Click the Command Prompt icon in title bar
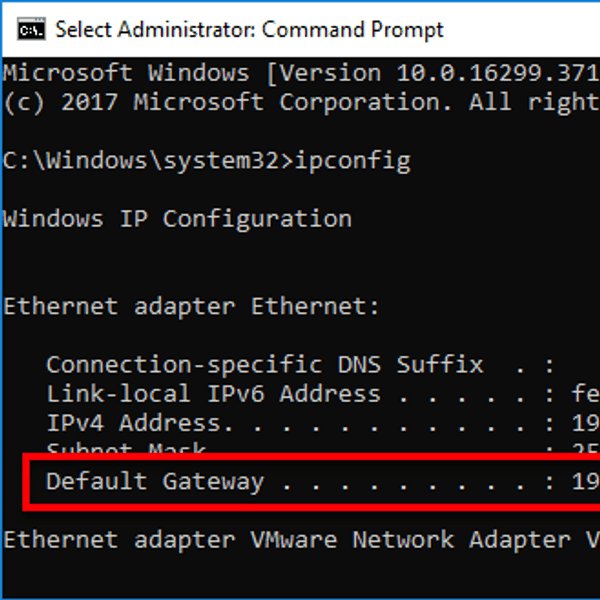This screenshot has height=600, width=600. [x=31, y=29]
